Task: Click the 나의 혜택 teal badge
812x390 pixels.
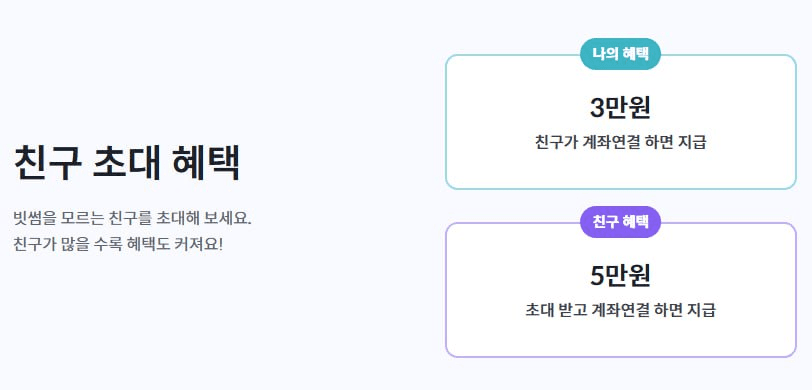Action: point(620,54)
